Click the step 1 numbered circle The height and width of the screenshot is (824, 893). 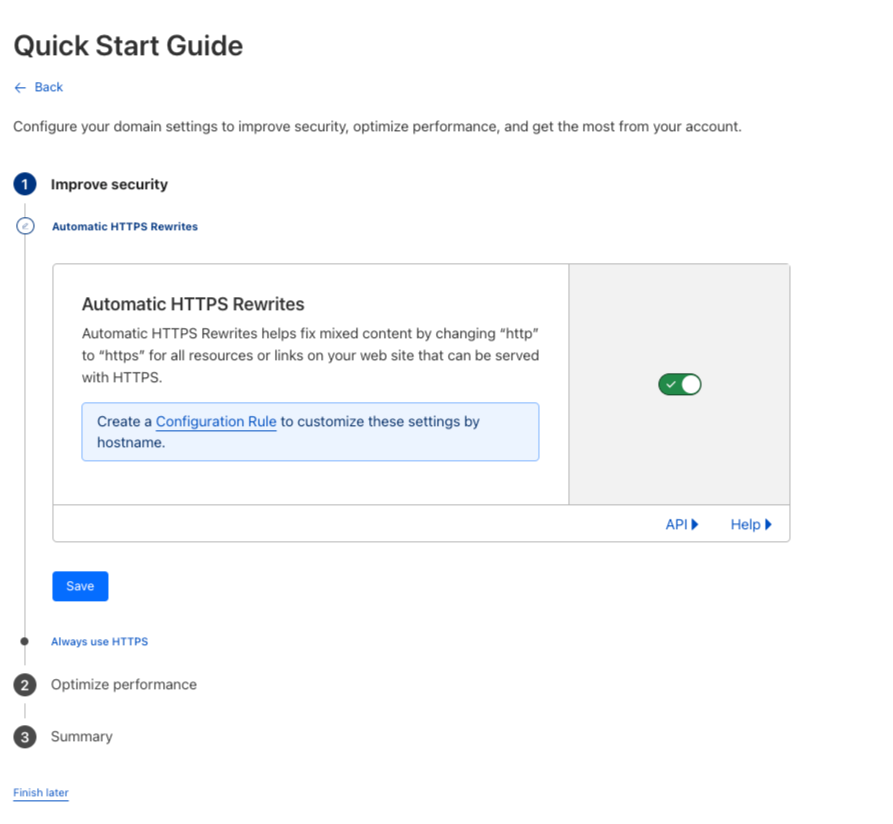25,185
